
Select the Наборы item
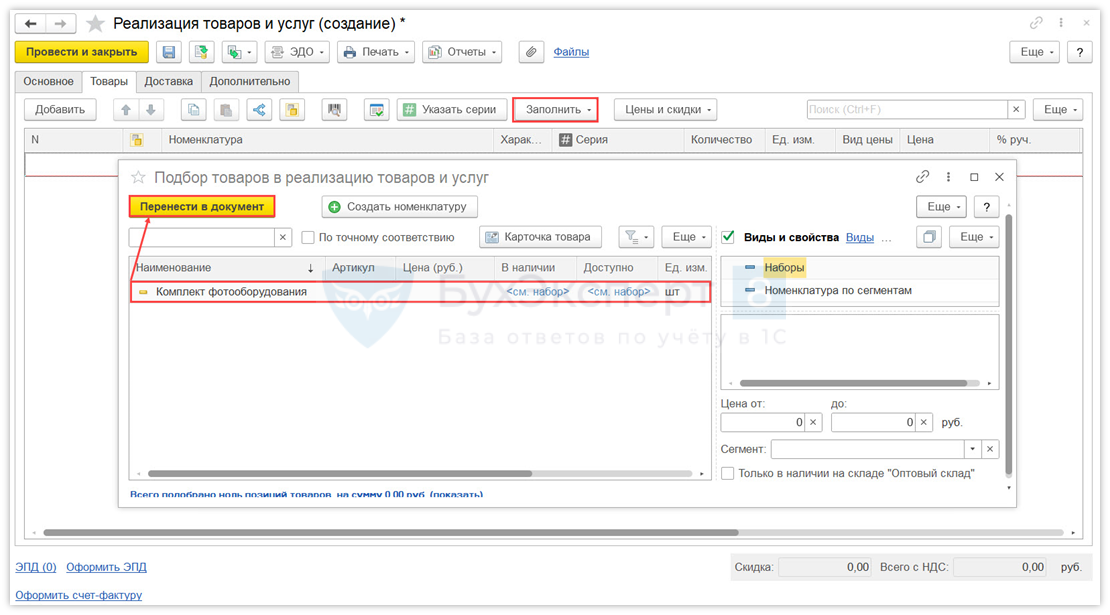[x=784, y=268]
